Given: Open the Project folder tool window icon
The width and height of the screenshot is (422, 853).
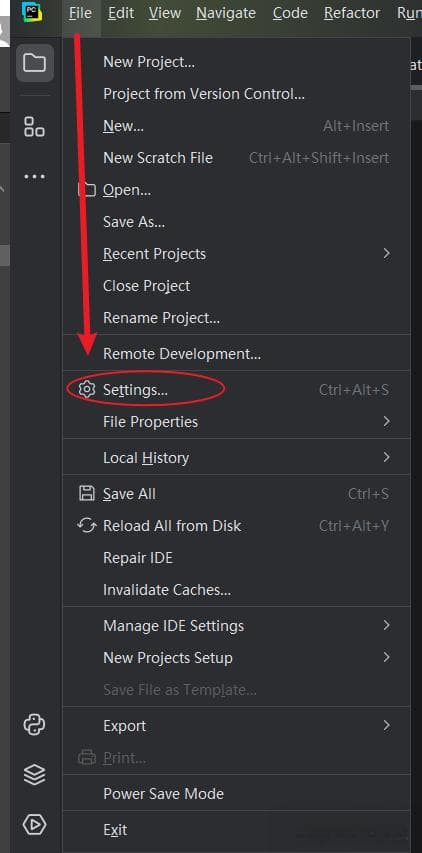Looking at the screenshot, I should click(x=35, y=63).
